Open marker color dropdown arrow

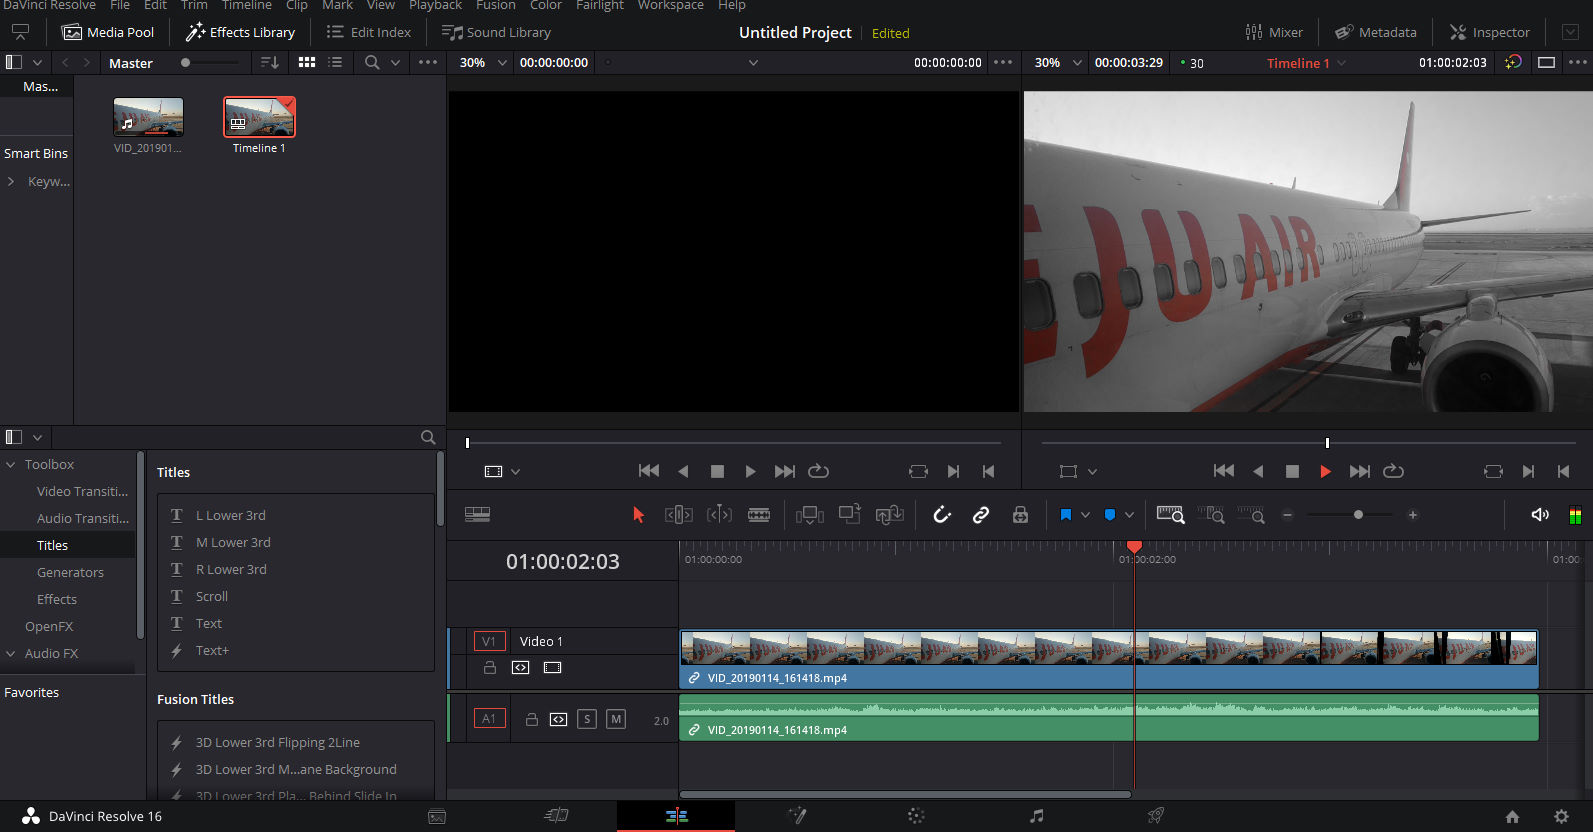(x=1129, y=515)
